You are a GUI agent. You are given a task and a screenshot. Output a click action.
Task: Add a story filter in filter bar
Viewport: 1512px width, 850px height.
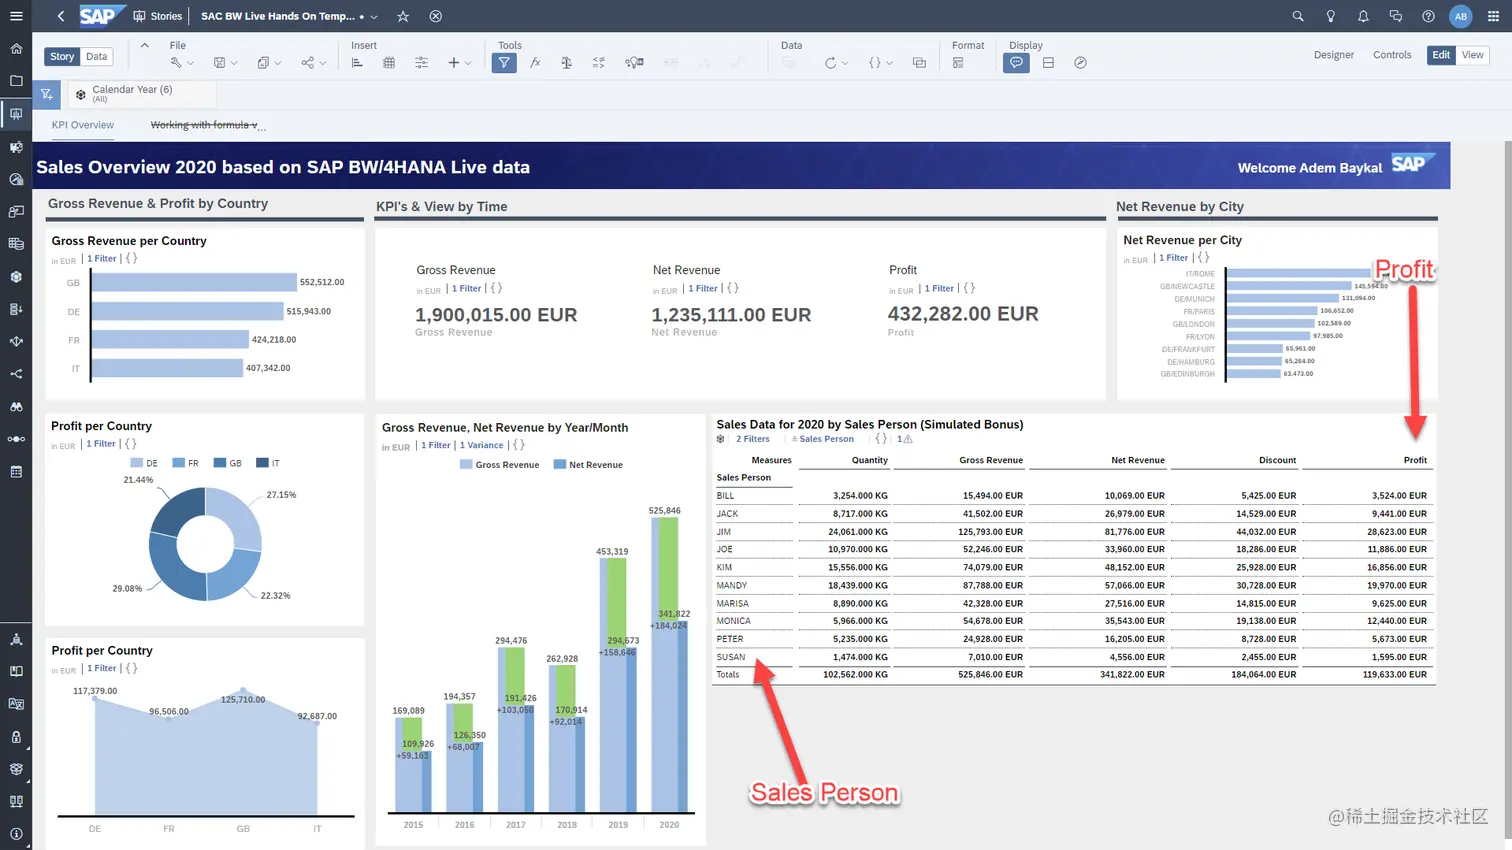pos(46,94)
